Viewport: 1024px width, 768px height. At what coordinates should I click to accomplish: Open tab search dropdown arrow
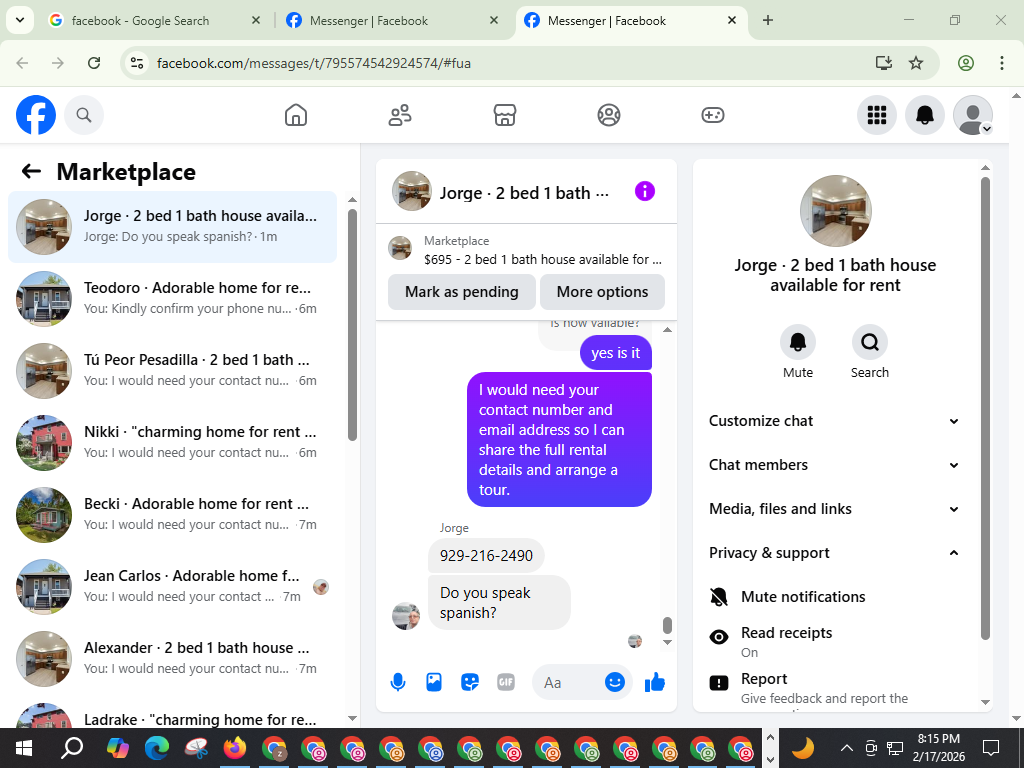coord(20,20)
